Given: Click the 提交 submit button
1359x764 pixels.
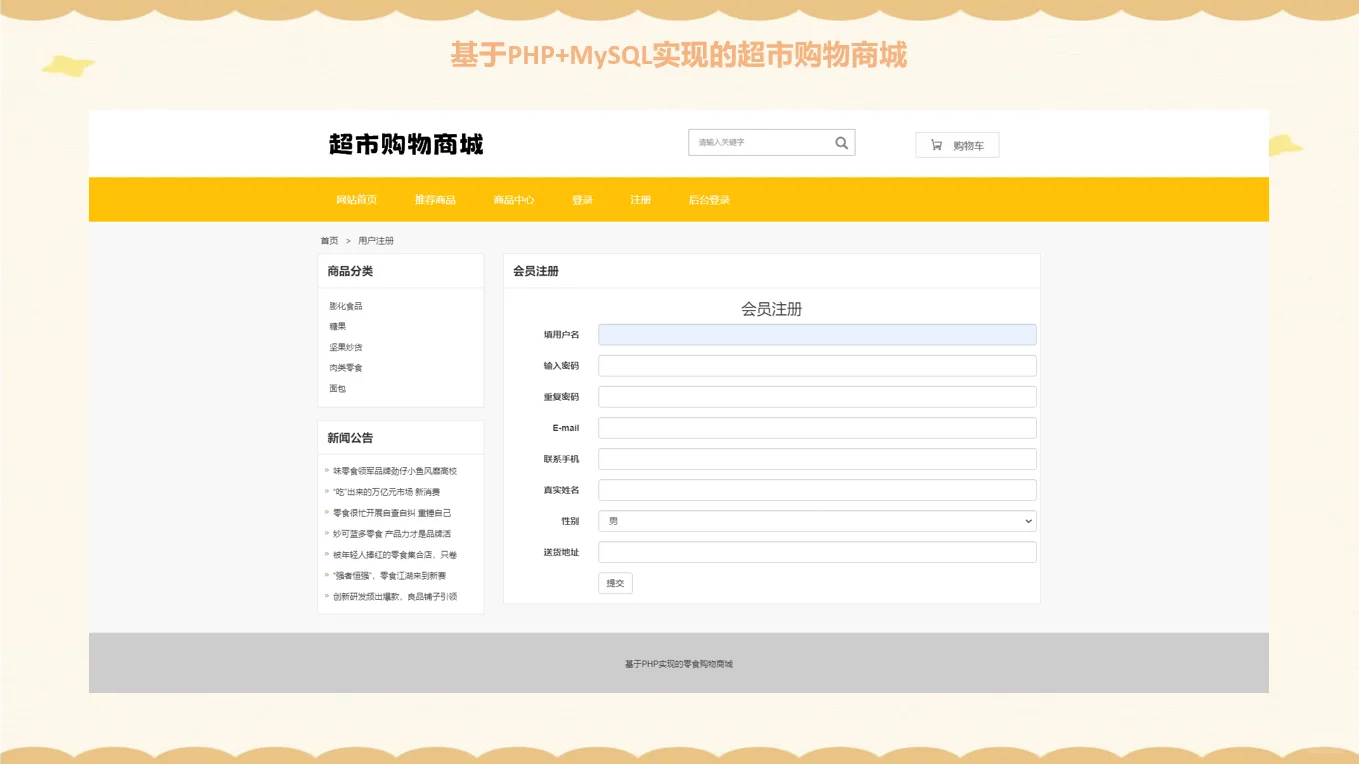Looking at the screenshot, I should [x=614, y=583].
